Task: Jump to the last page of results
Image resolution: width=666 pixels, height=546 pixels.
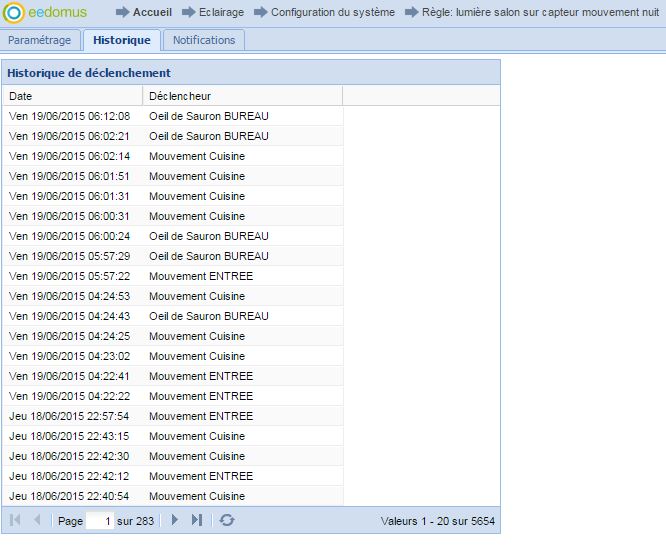Action: pos(197,521)
